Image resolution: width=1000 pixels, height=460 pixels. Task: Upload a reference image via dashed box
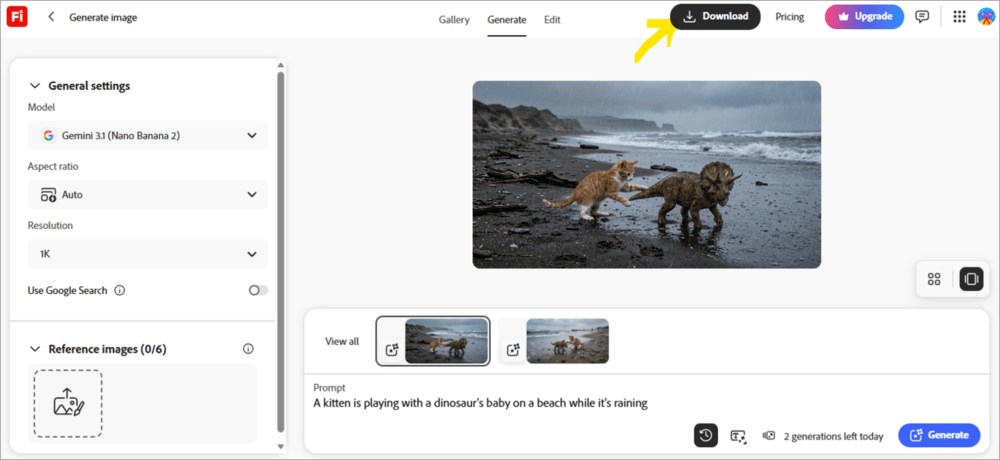point(68,403)
